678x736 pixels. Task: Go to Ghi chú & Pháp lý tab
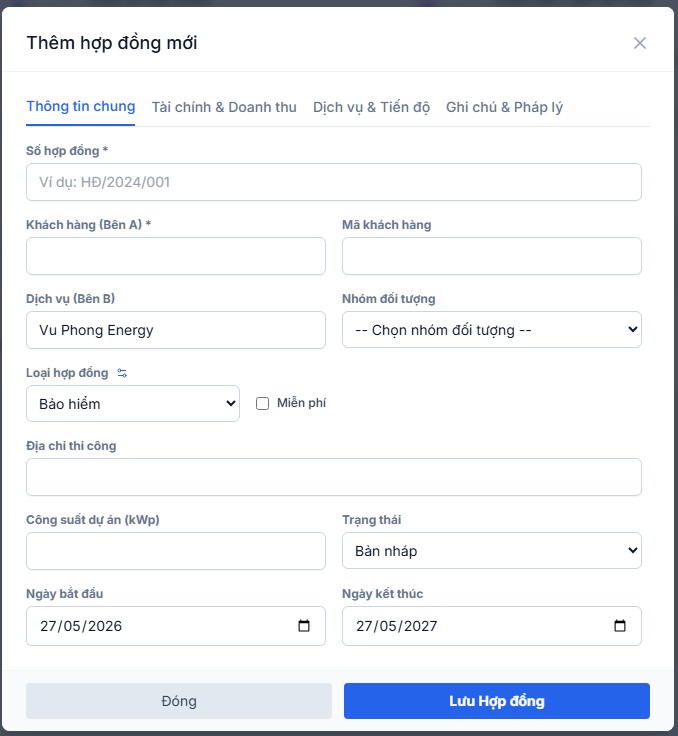tap(504, 107)
